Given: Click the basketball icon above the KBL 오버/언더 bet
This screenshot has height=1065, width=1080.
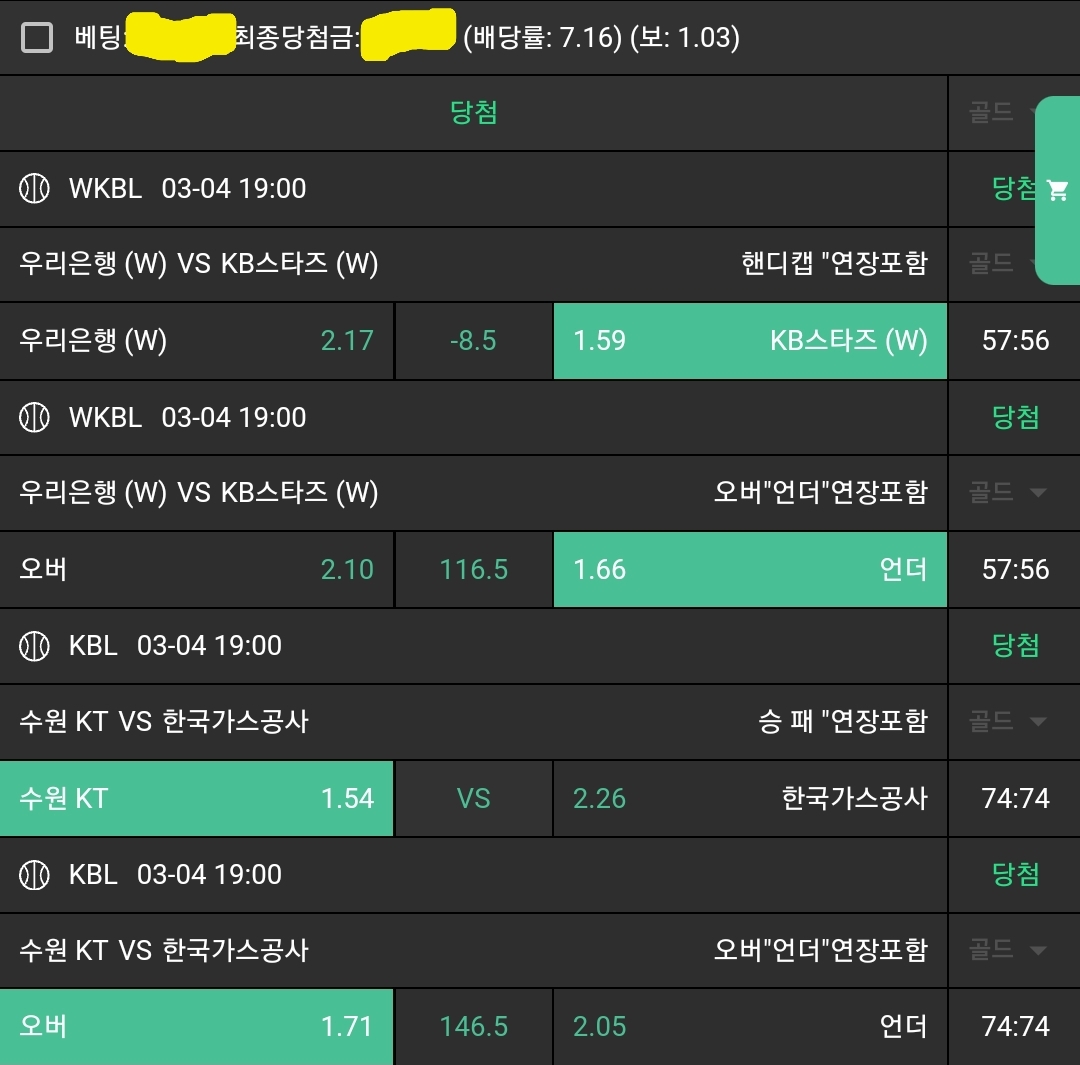Looking at the screenshot, I should [34, 874].
